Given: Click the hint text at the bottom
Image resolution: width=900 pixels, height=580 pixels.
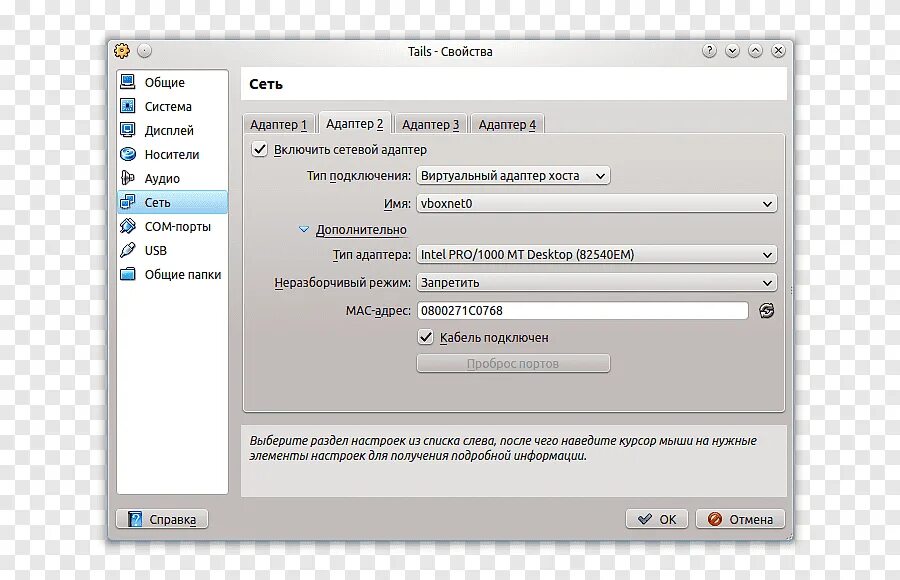Looking at the screenshot, I should click(503, 448).
